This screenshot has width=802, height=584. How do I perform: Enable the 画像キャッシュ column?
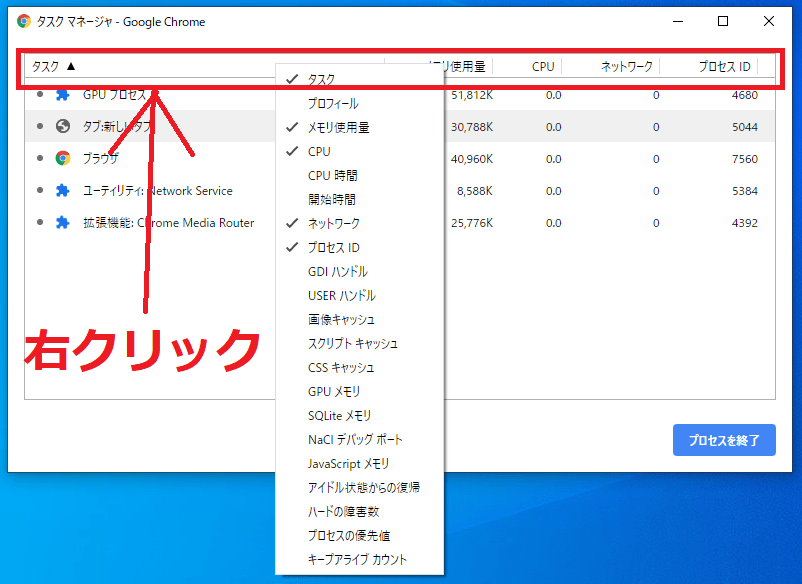360,320
